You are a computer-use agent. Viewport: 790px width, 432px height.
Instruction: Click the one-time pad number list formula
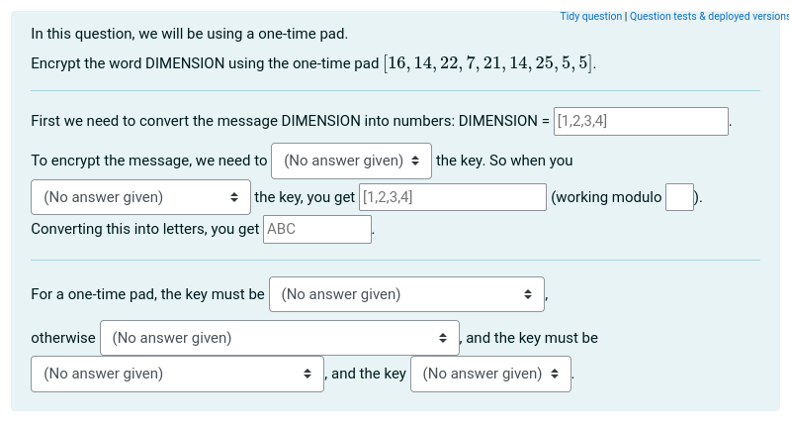click(490, 64)
